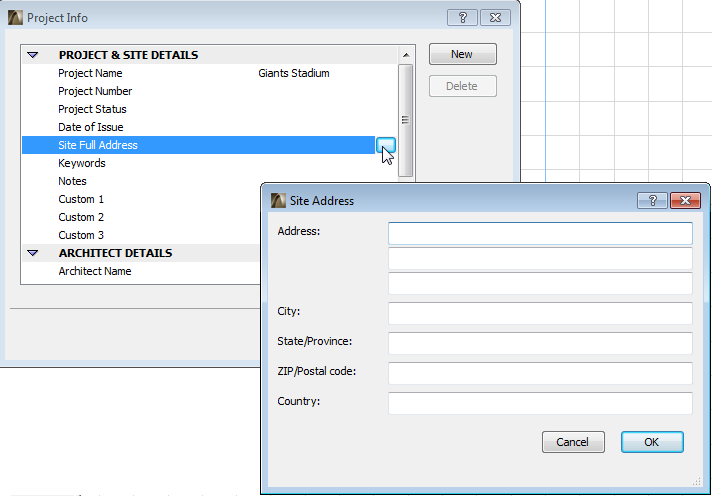The image size is (712, 496).
Task: Click the ARCHITECT DETAILS header text
Action: click(115, 253)
